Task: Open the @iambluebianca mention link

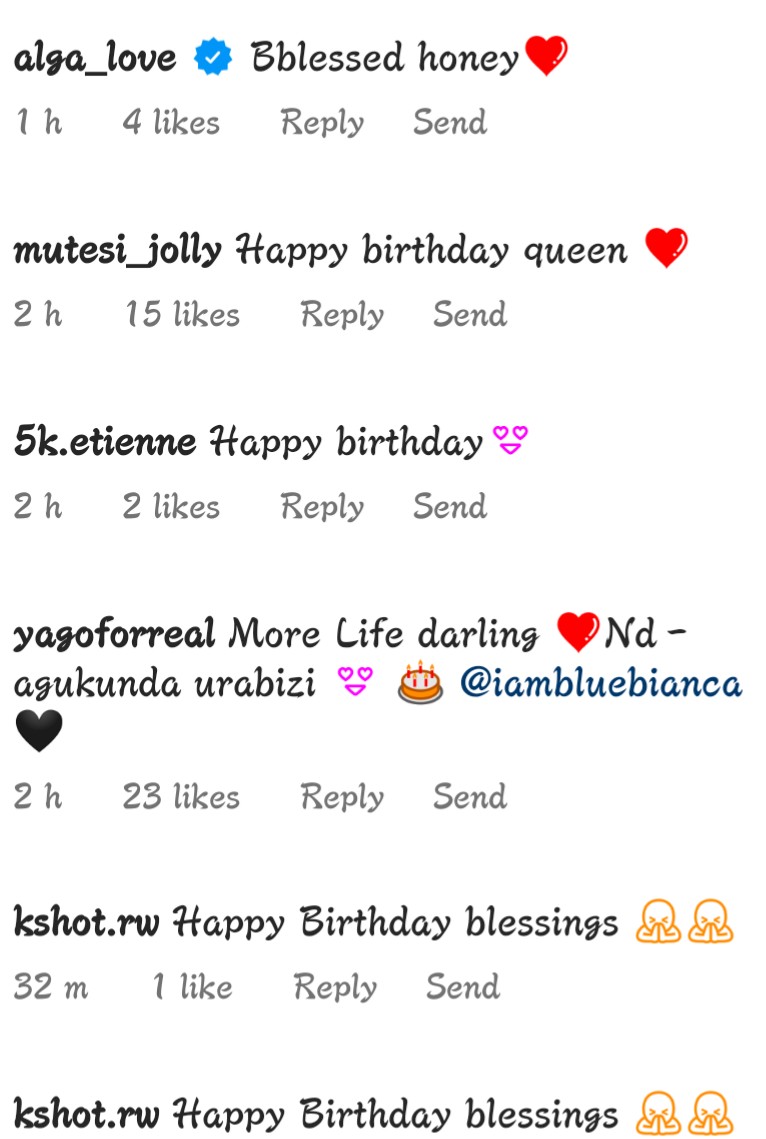Action: [601, 684]
